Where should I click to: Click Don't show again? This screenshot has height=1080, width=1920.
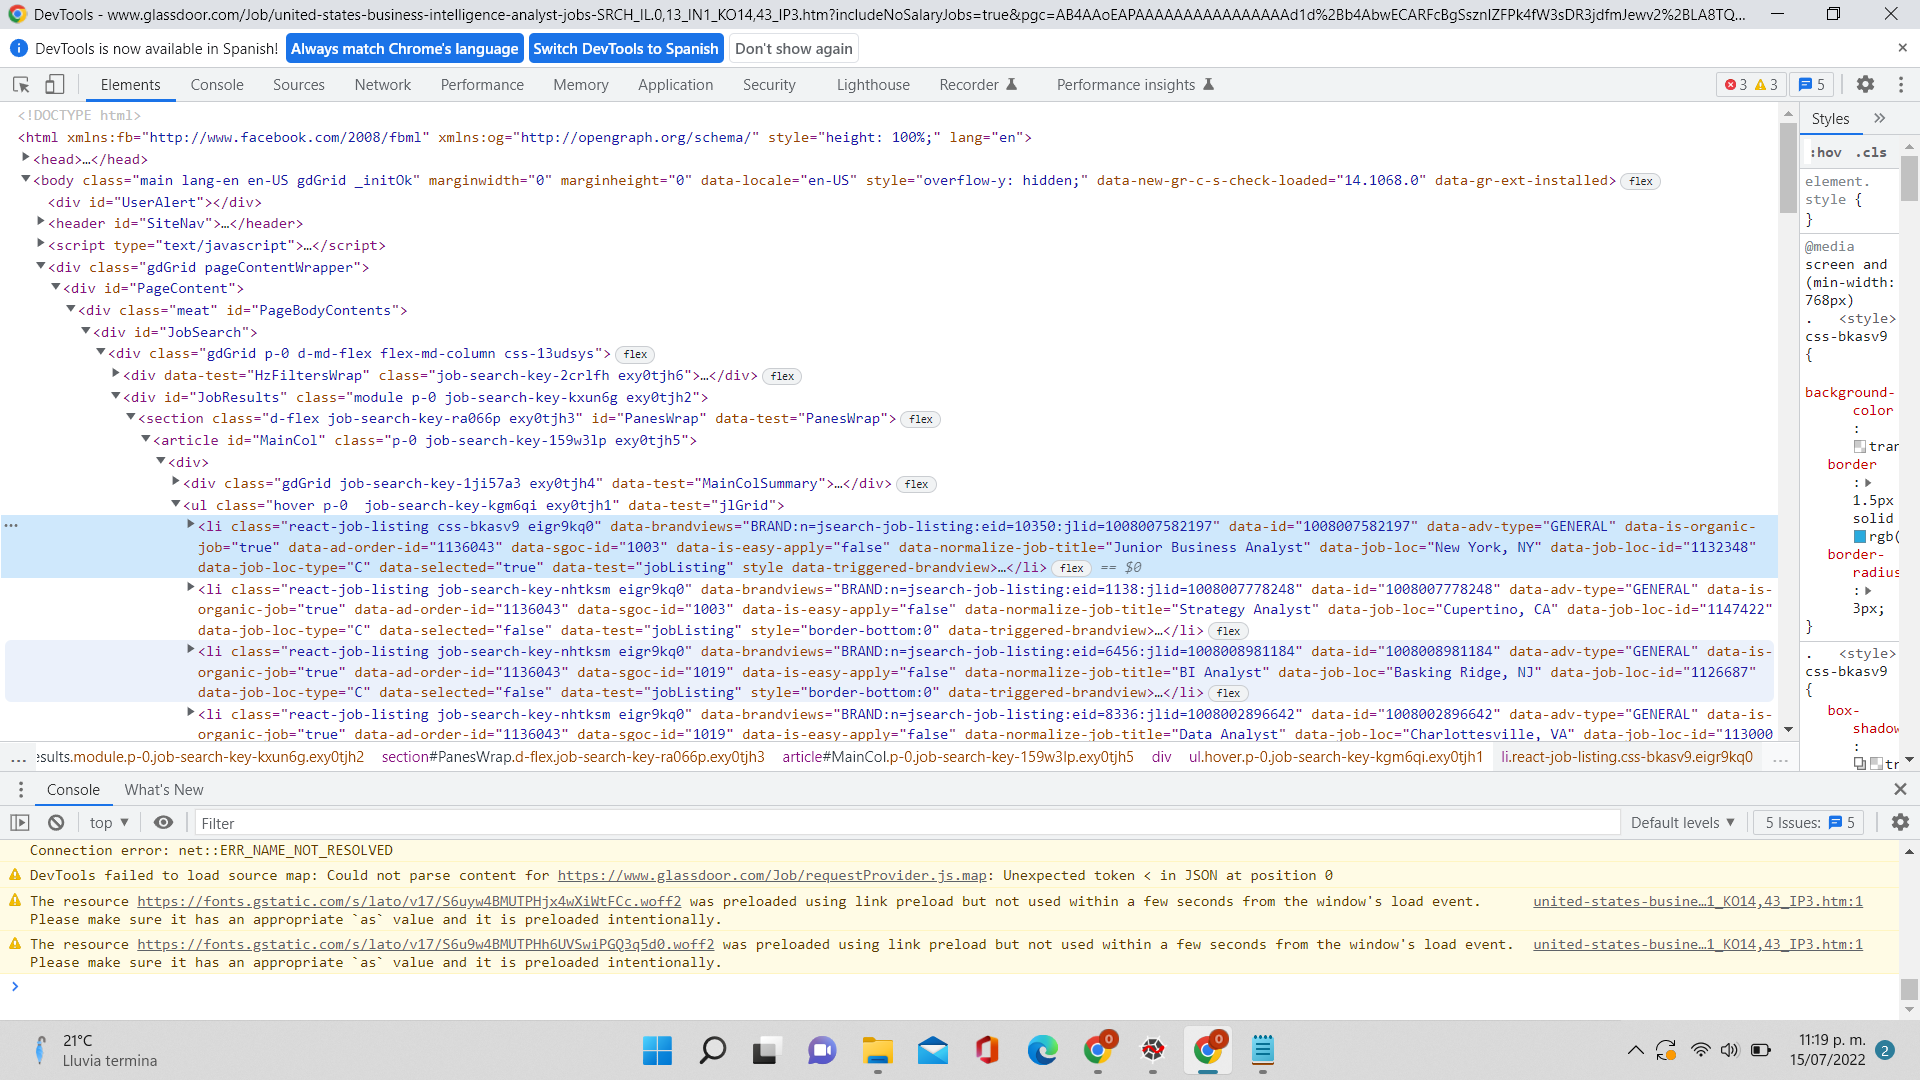(793, 49)
